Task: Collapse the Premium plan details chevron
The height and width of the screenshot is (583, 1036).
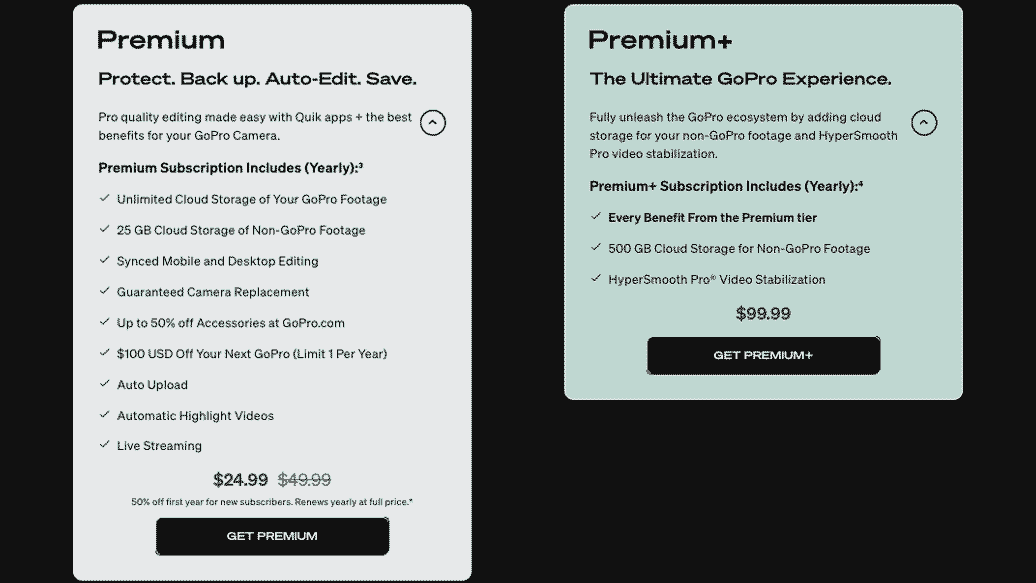Action: (x=433, y=123)
